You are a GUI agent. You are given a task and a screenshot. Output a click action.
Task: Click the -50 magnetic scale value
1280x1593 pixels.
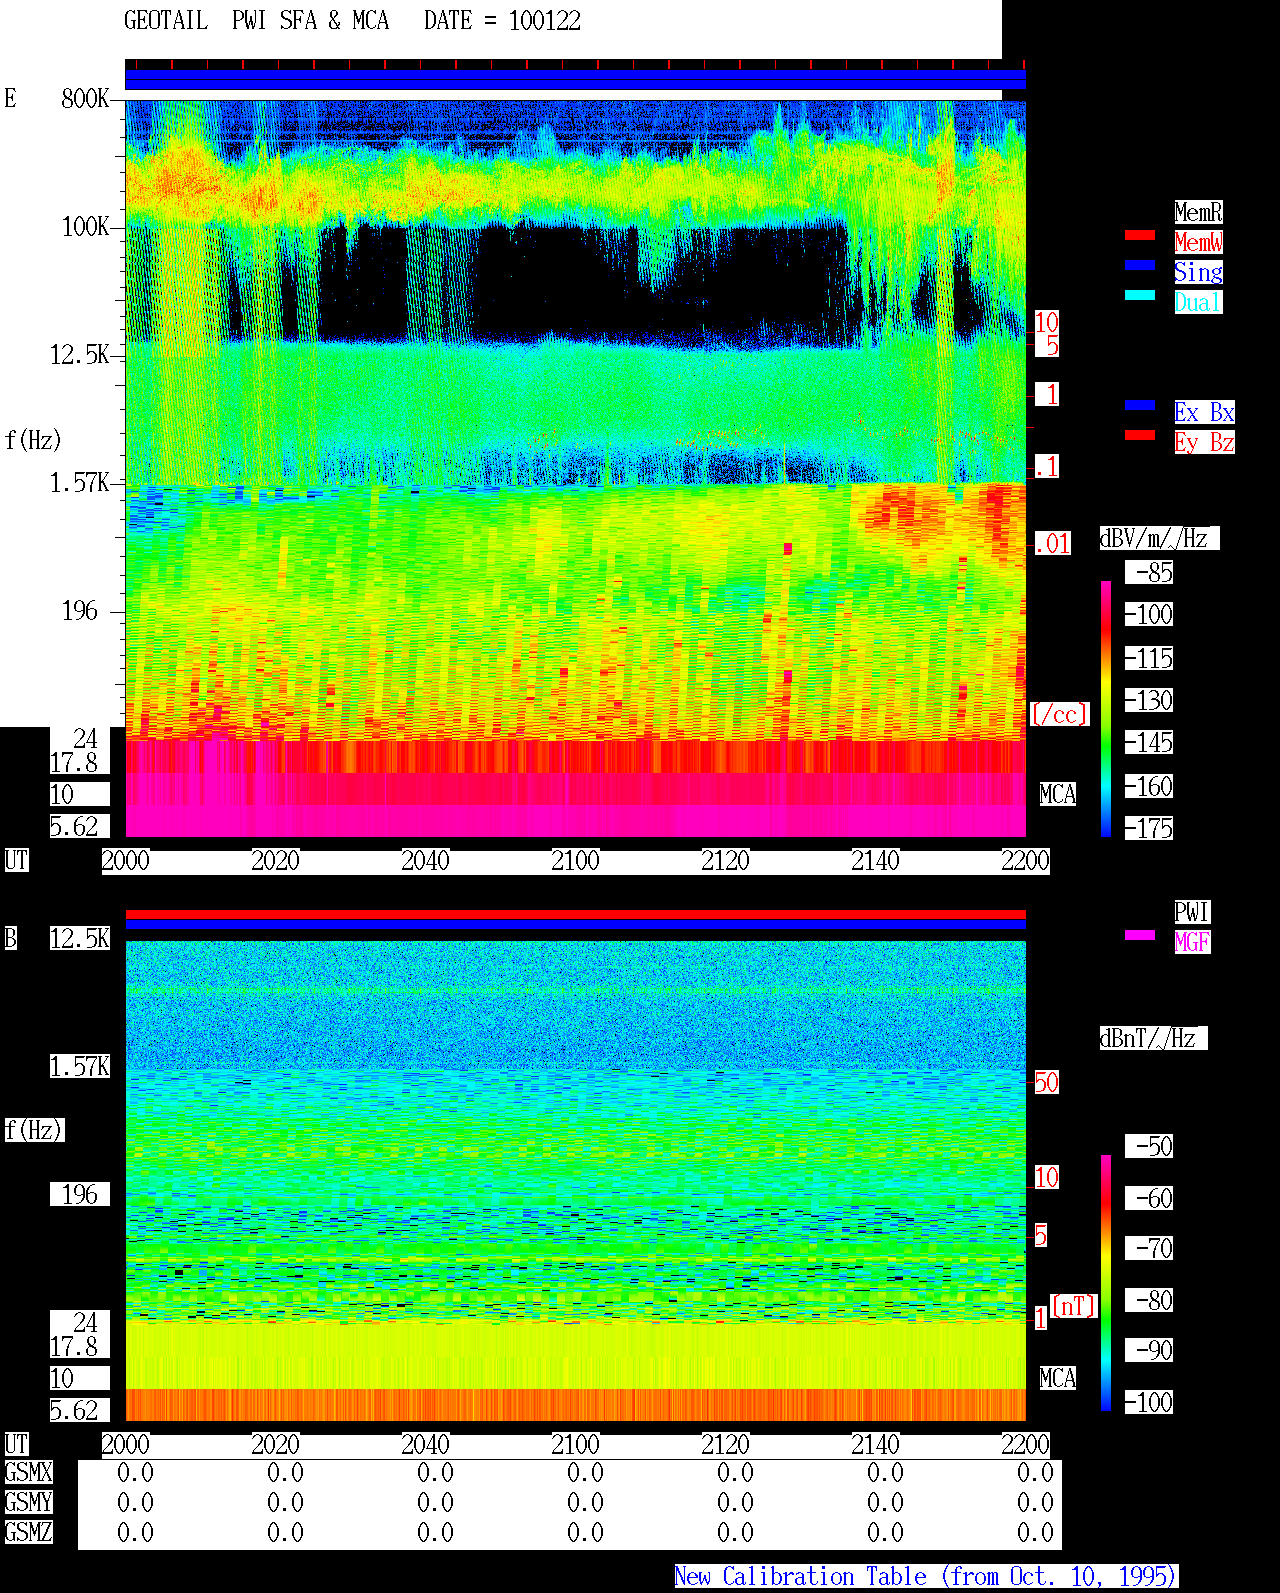point(1149,1147)
